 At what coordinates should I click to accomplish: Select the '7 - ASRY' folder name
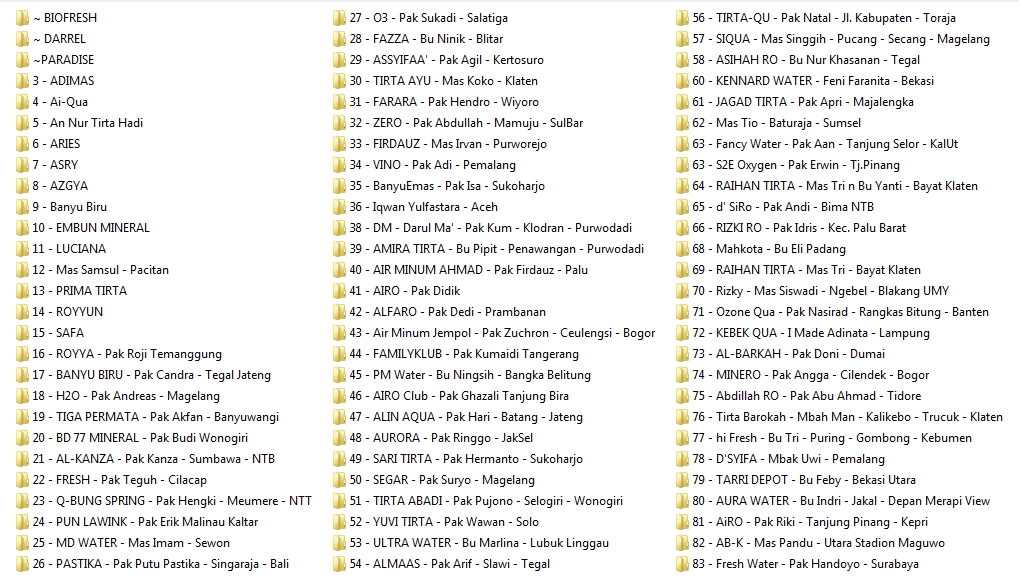coord(55,165)
